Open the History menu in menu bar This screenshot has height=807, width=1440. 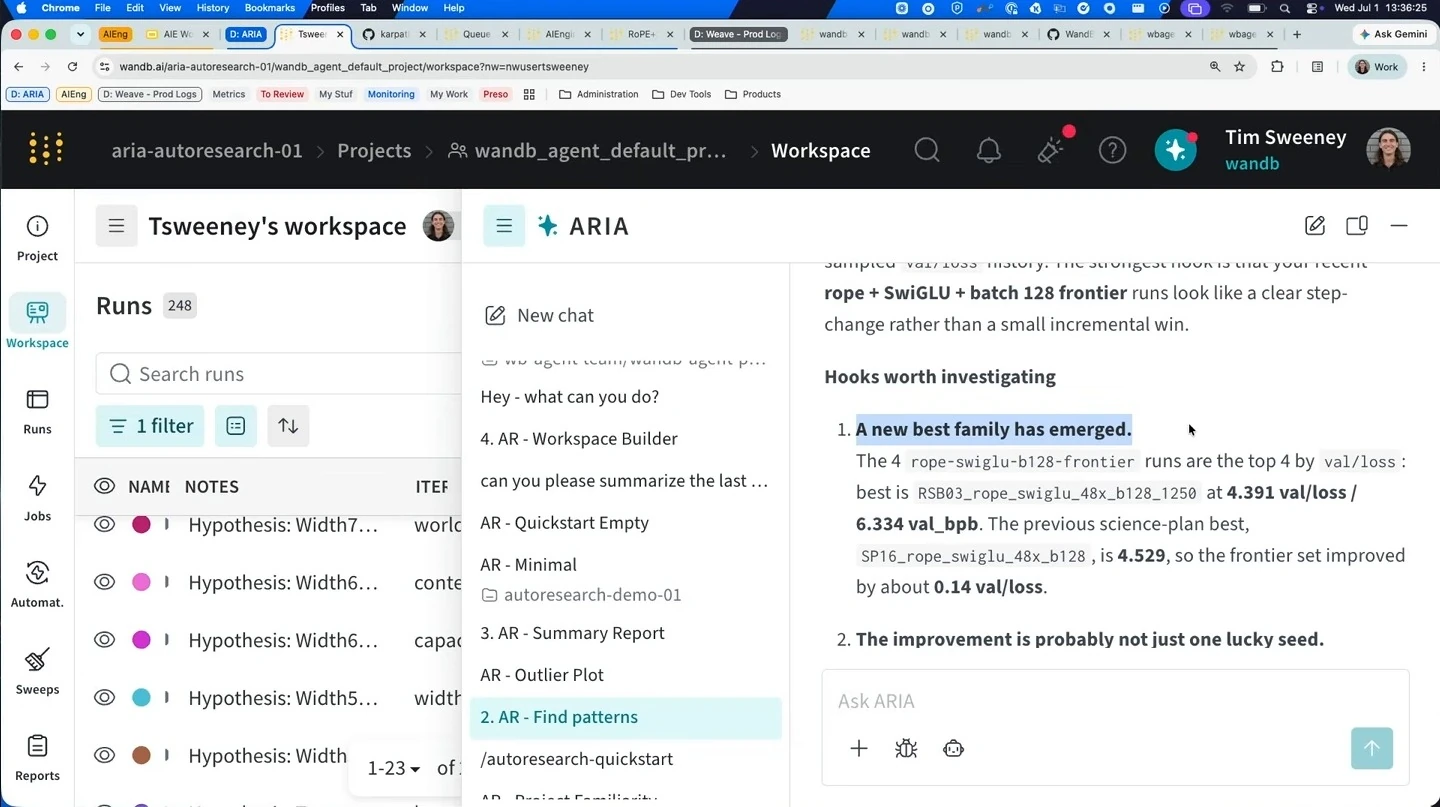coord(213,8)
